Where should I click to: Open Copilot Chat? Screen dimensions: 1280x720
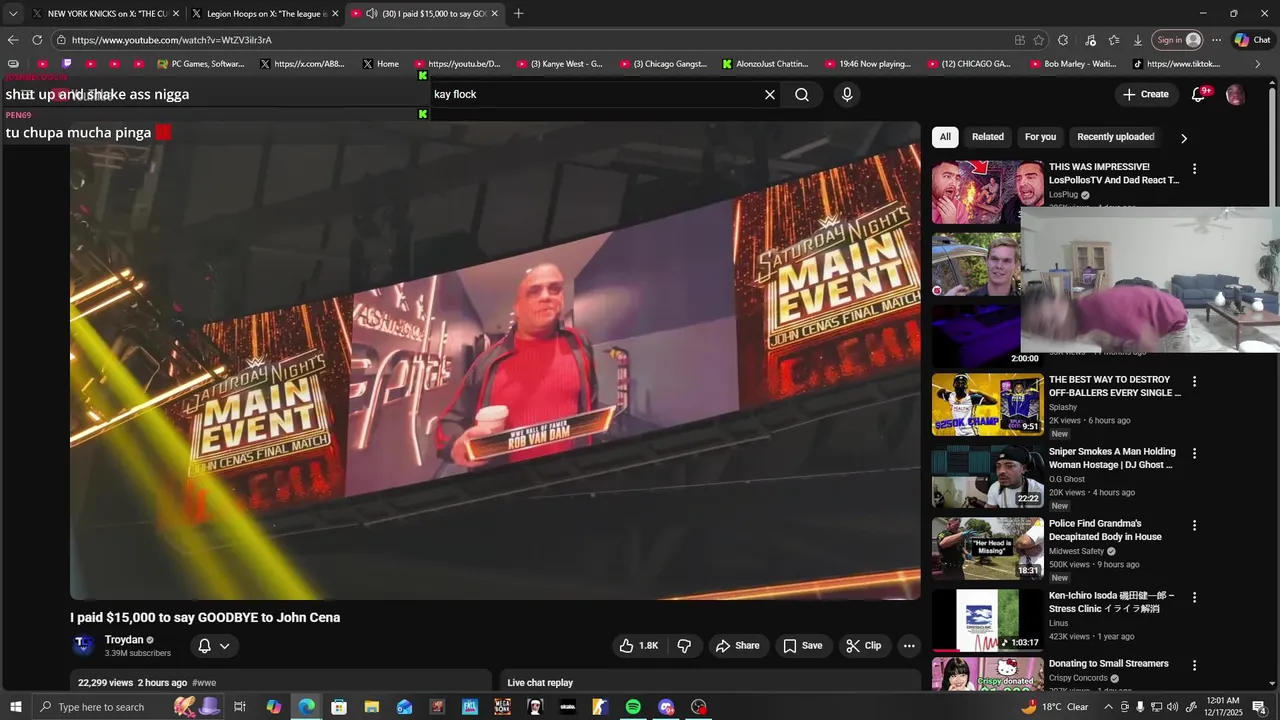pos(1253,40)
